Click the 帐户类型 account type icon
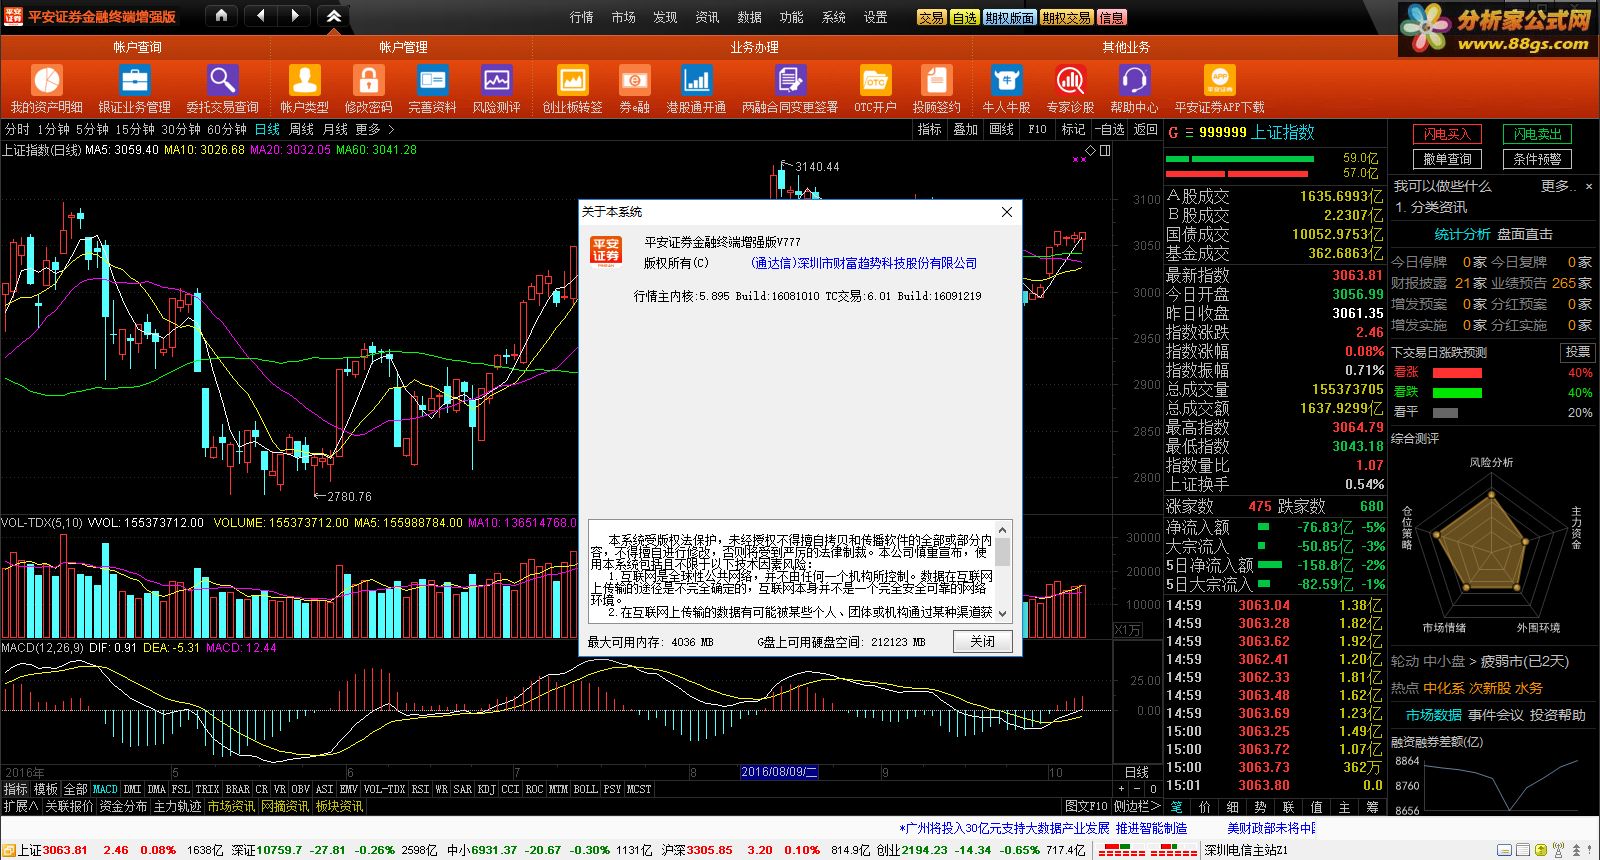The width and height of the screenshot is (1600, 860). (x=304, y=80)
